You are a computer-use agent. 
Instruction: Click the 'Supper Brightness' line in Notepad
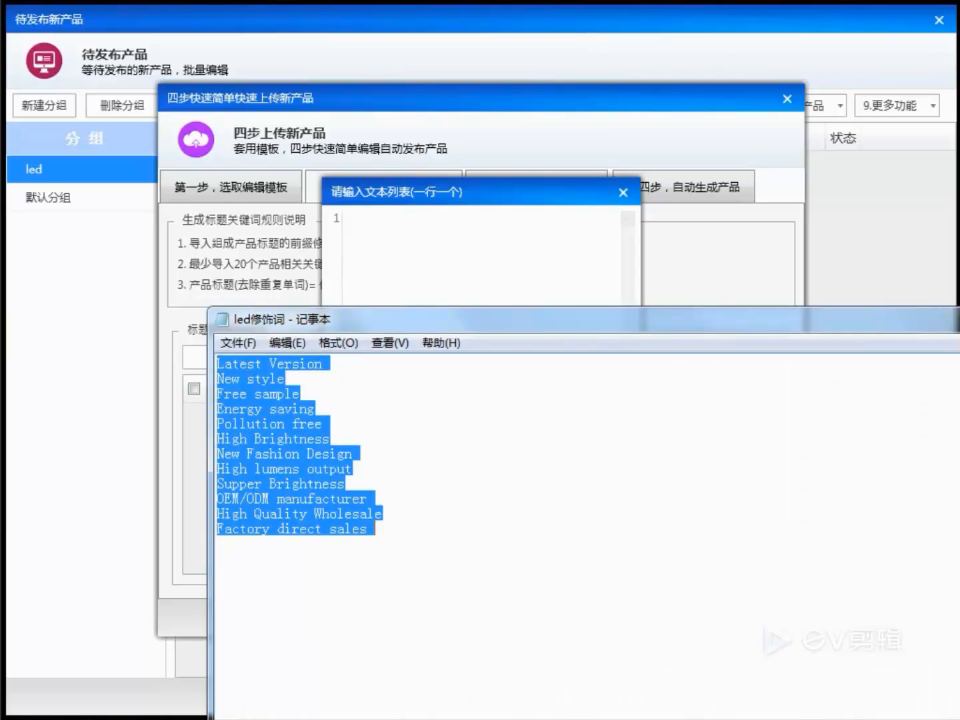(x=280, y=484)
